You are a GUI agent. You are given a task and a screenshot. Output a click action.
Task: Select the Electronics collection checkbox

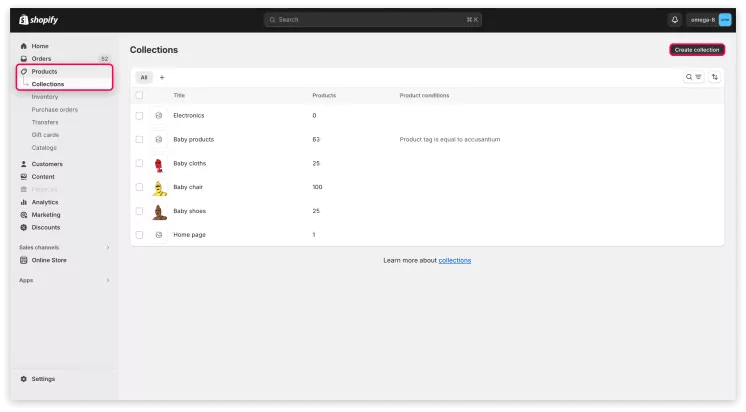139,116
